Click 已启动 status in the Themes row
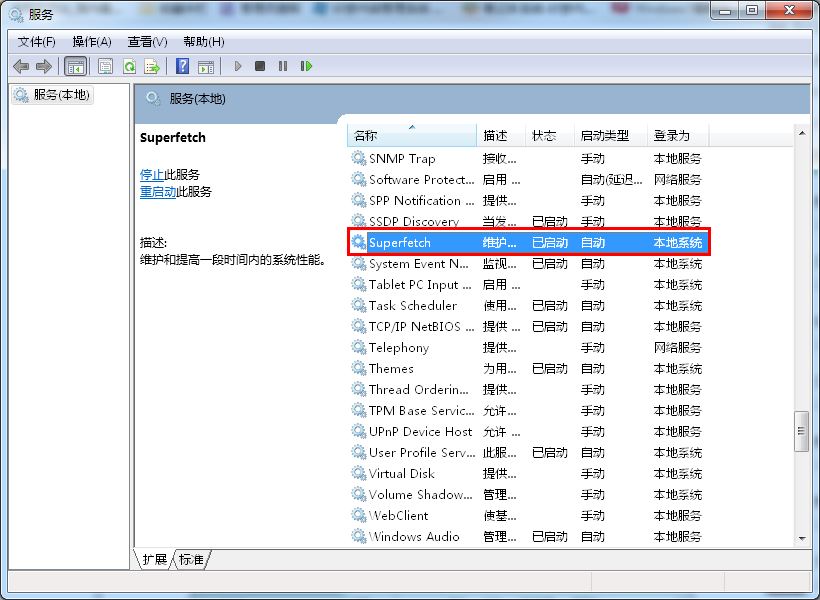 pyautogui.click(x=550, y=369)
